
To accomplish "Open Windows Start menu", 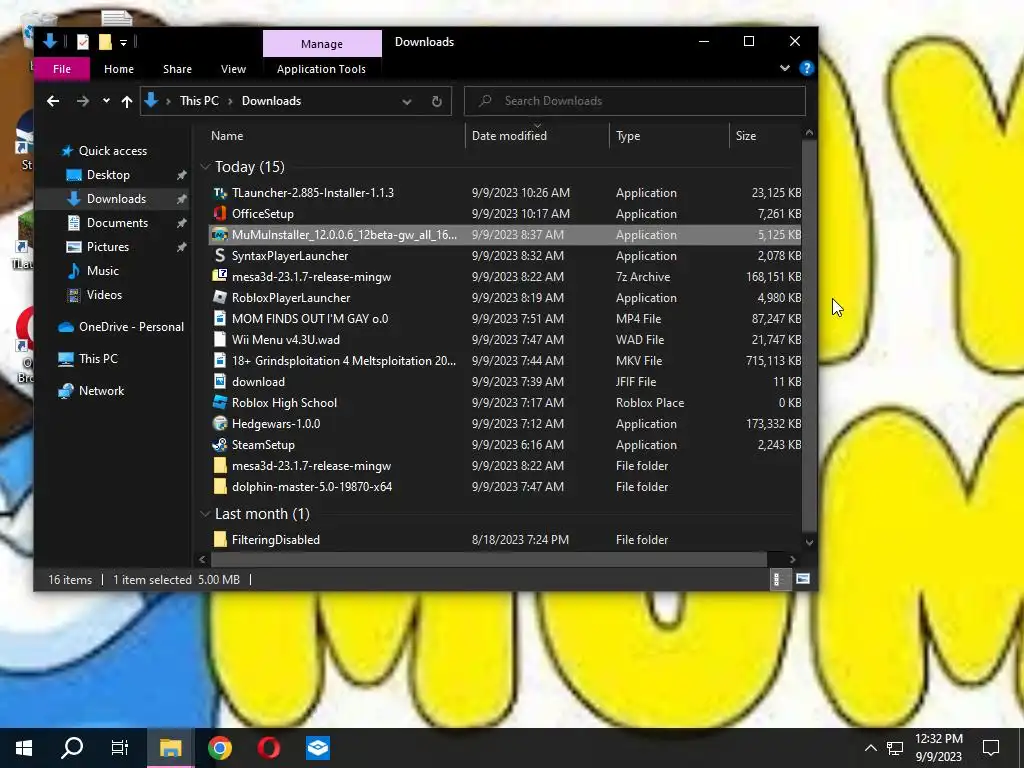I will (x=24, y=748).
